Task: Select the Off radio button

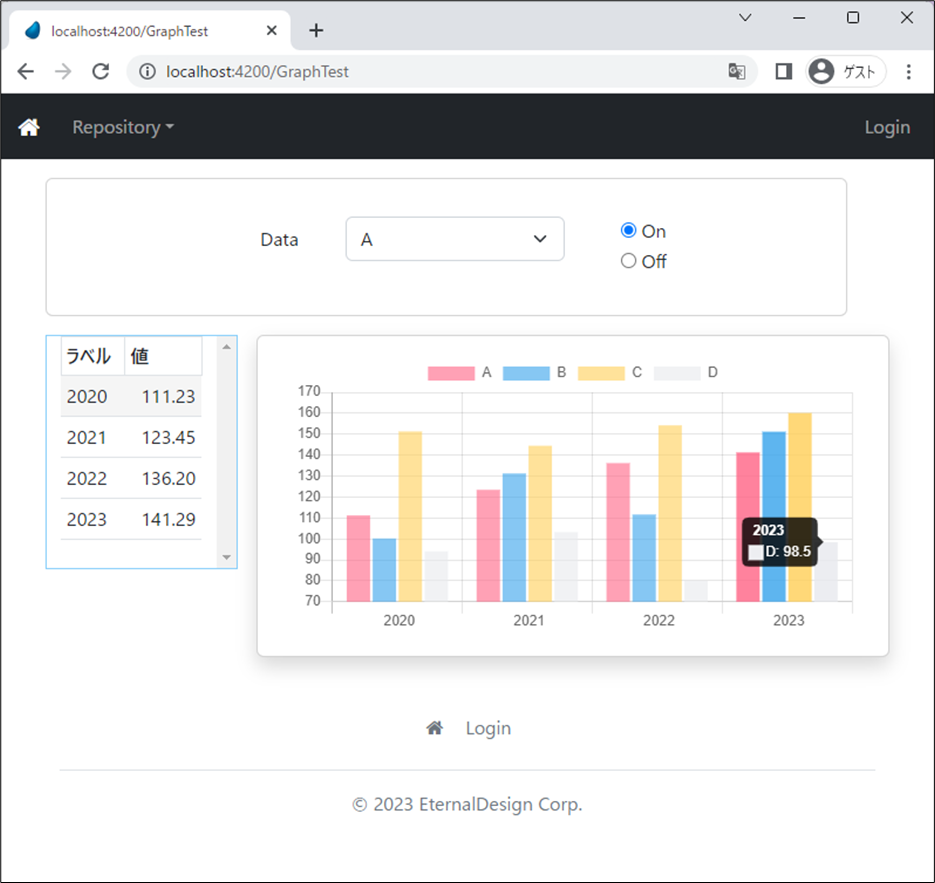Action: coord(629,261)
